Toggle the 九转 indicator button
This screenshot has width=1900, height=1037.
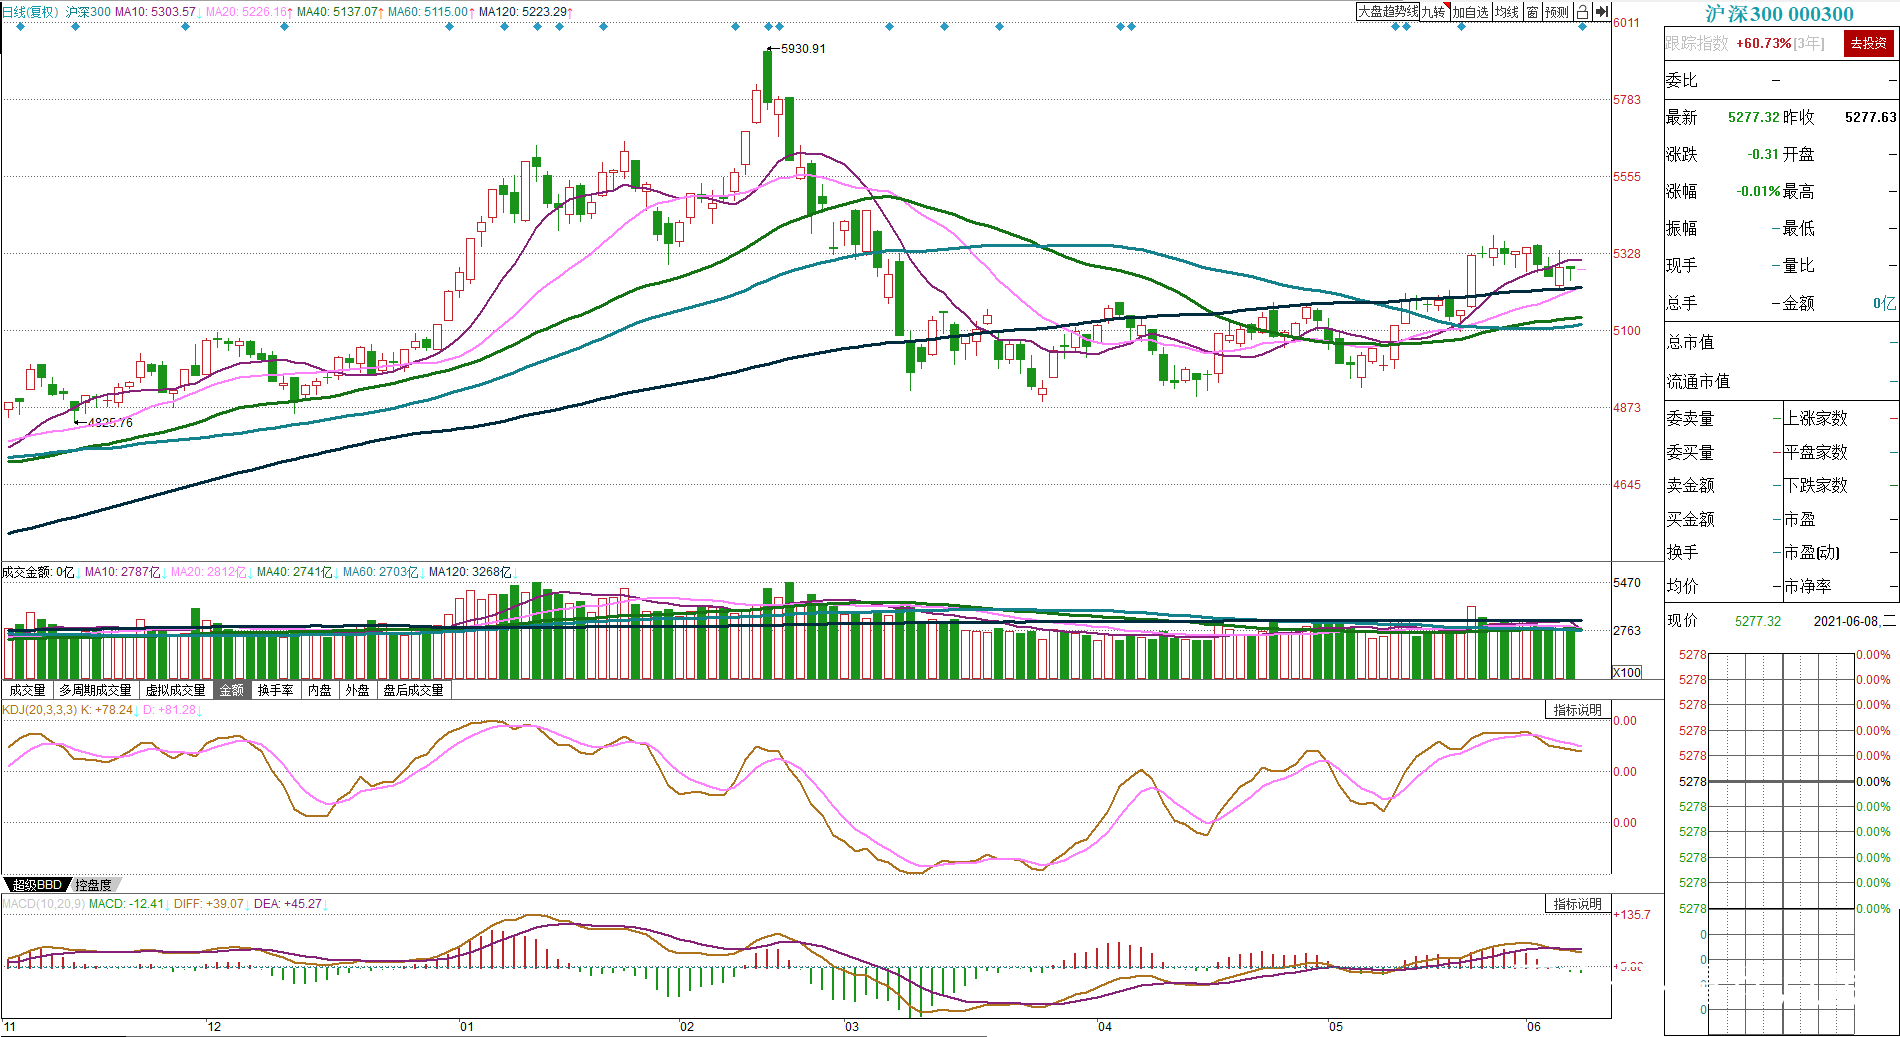pyautogui.click(x=1434, y=12)
